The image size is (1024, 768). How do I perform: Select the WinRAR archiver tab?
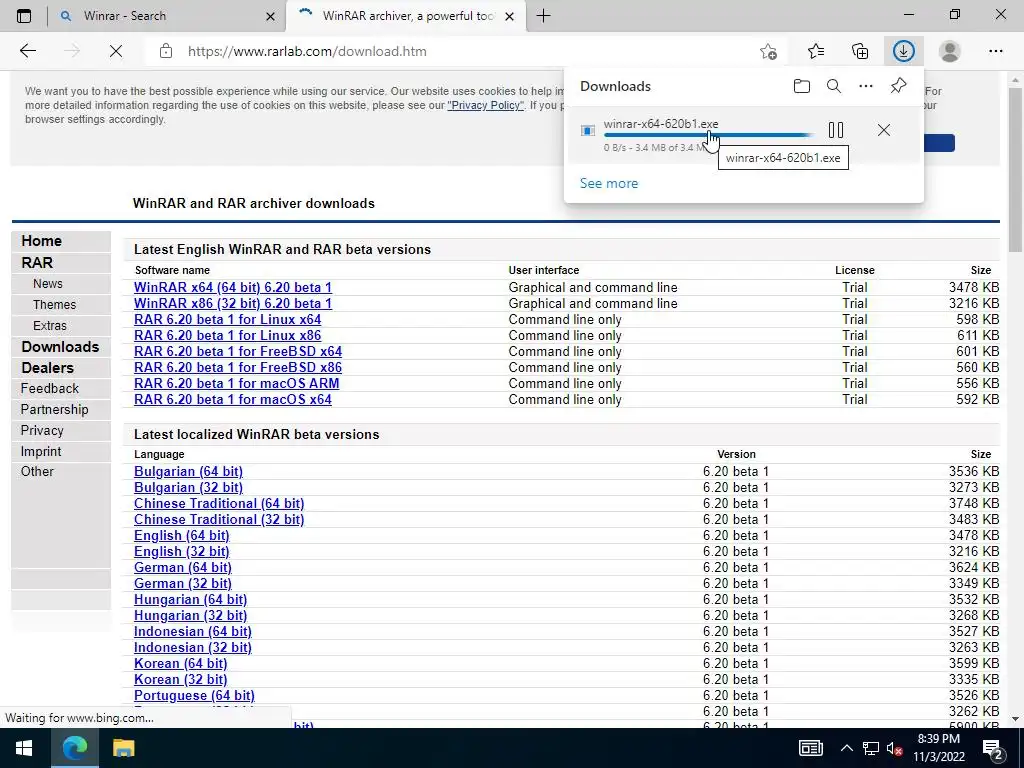408,16
